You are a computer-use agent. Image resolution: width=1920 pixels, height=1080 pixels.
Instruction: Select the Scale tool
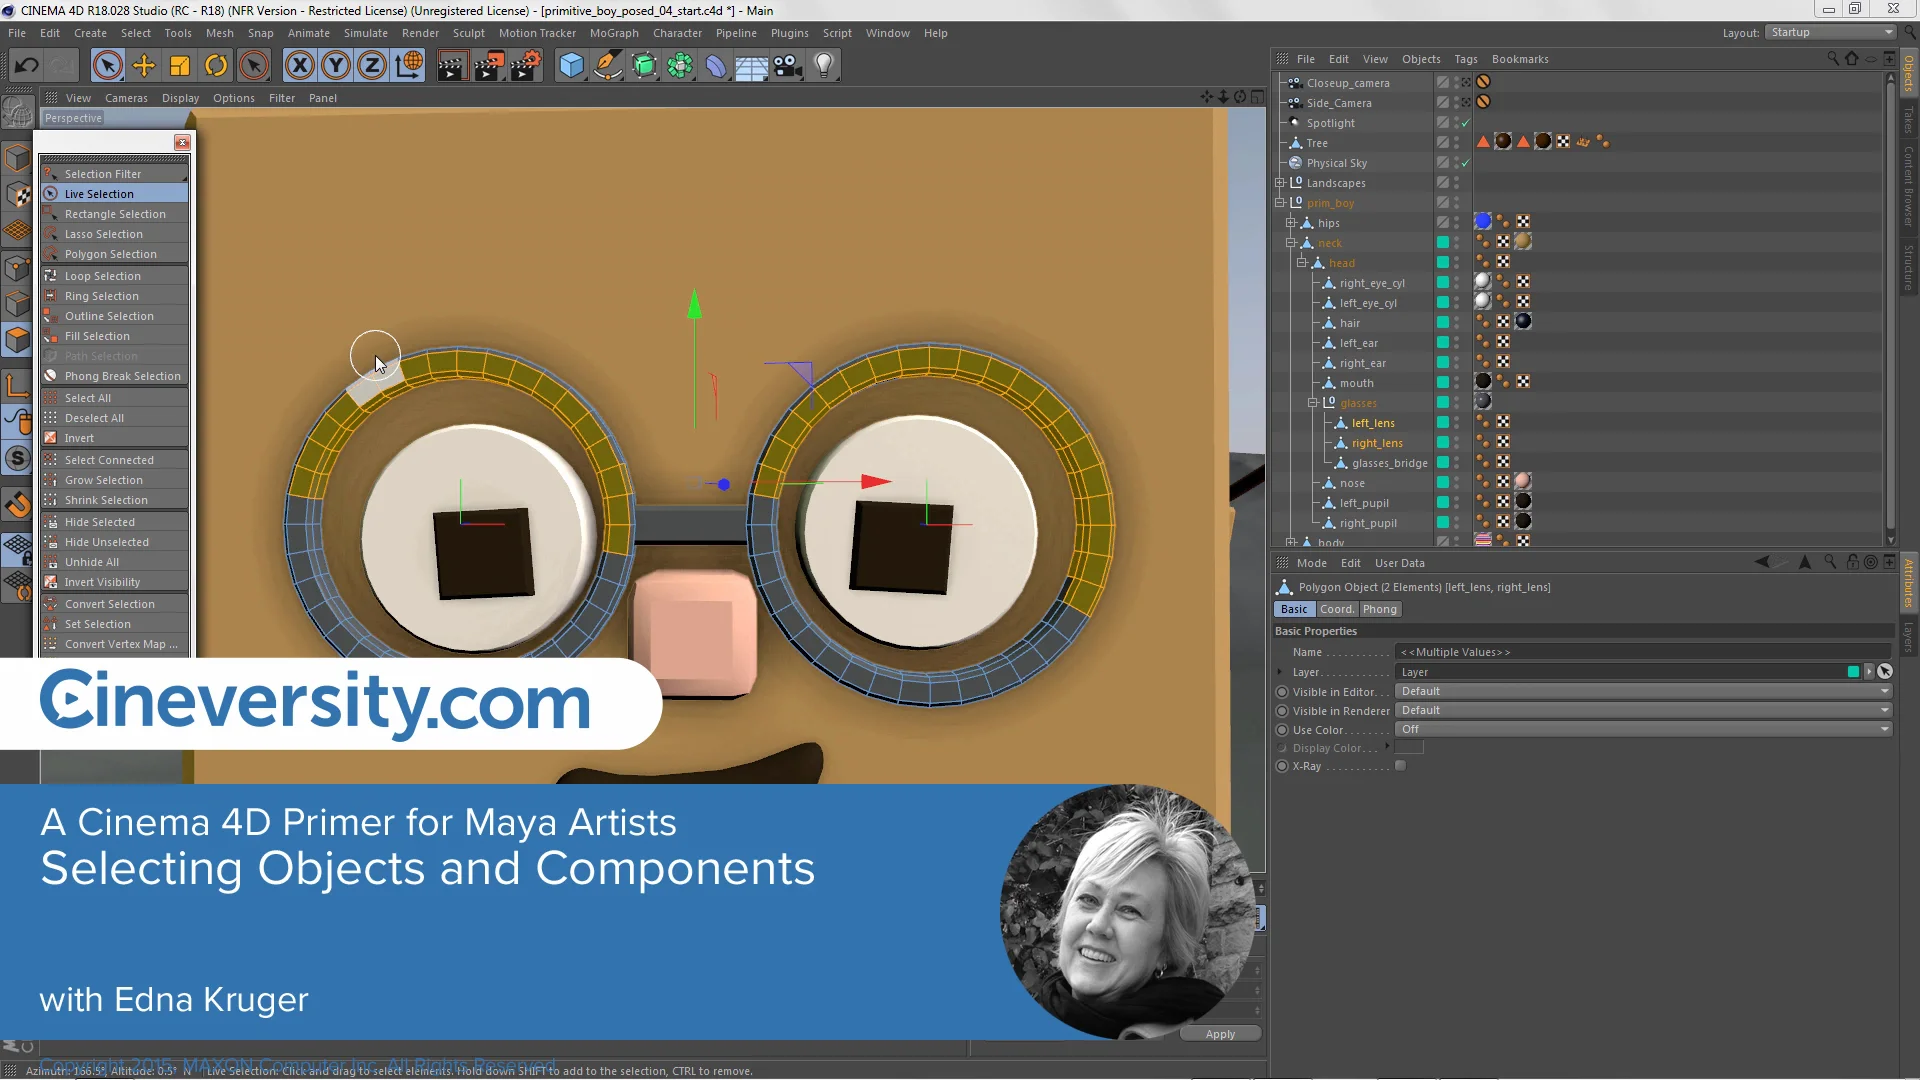click(180, 66)
